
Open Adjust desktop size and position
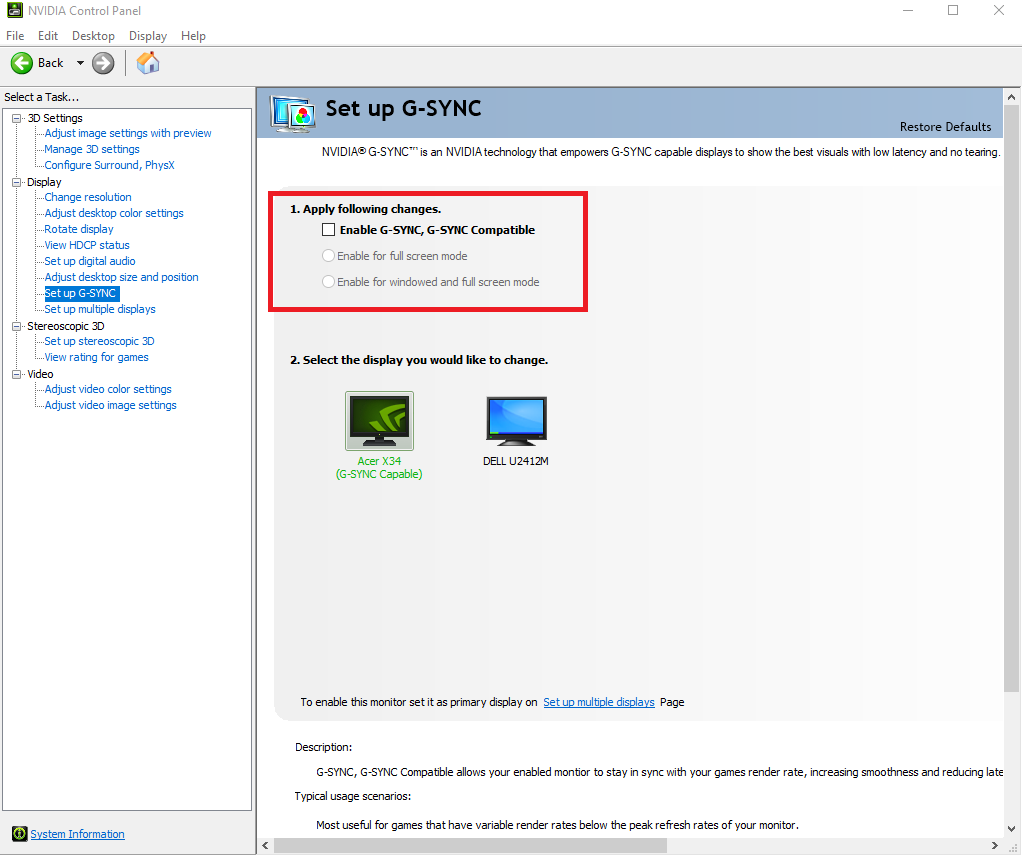(121, 277)
